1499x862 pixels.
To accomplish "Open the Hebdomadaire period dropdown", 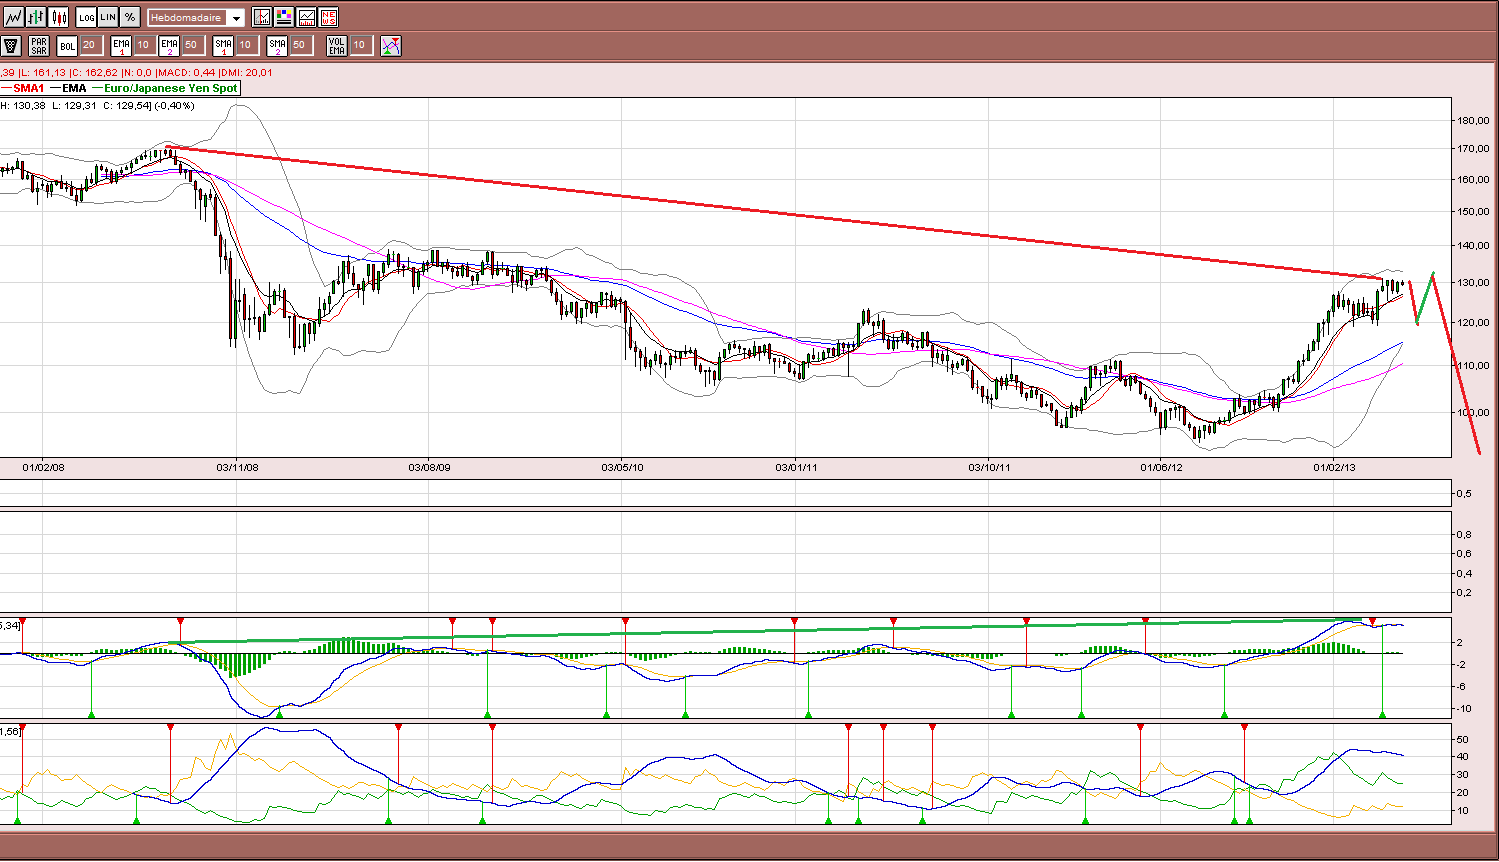I will 196,18.
